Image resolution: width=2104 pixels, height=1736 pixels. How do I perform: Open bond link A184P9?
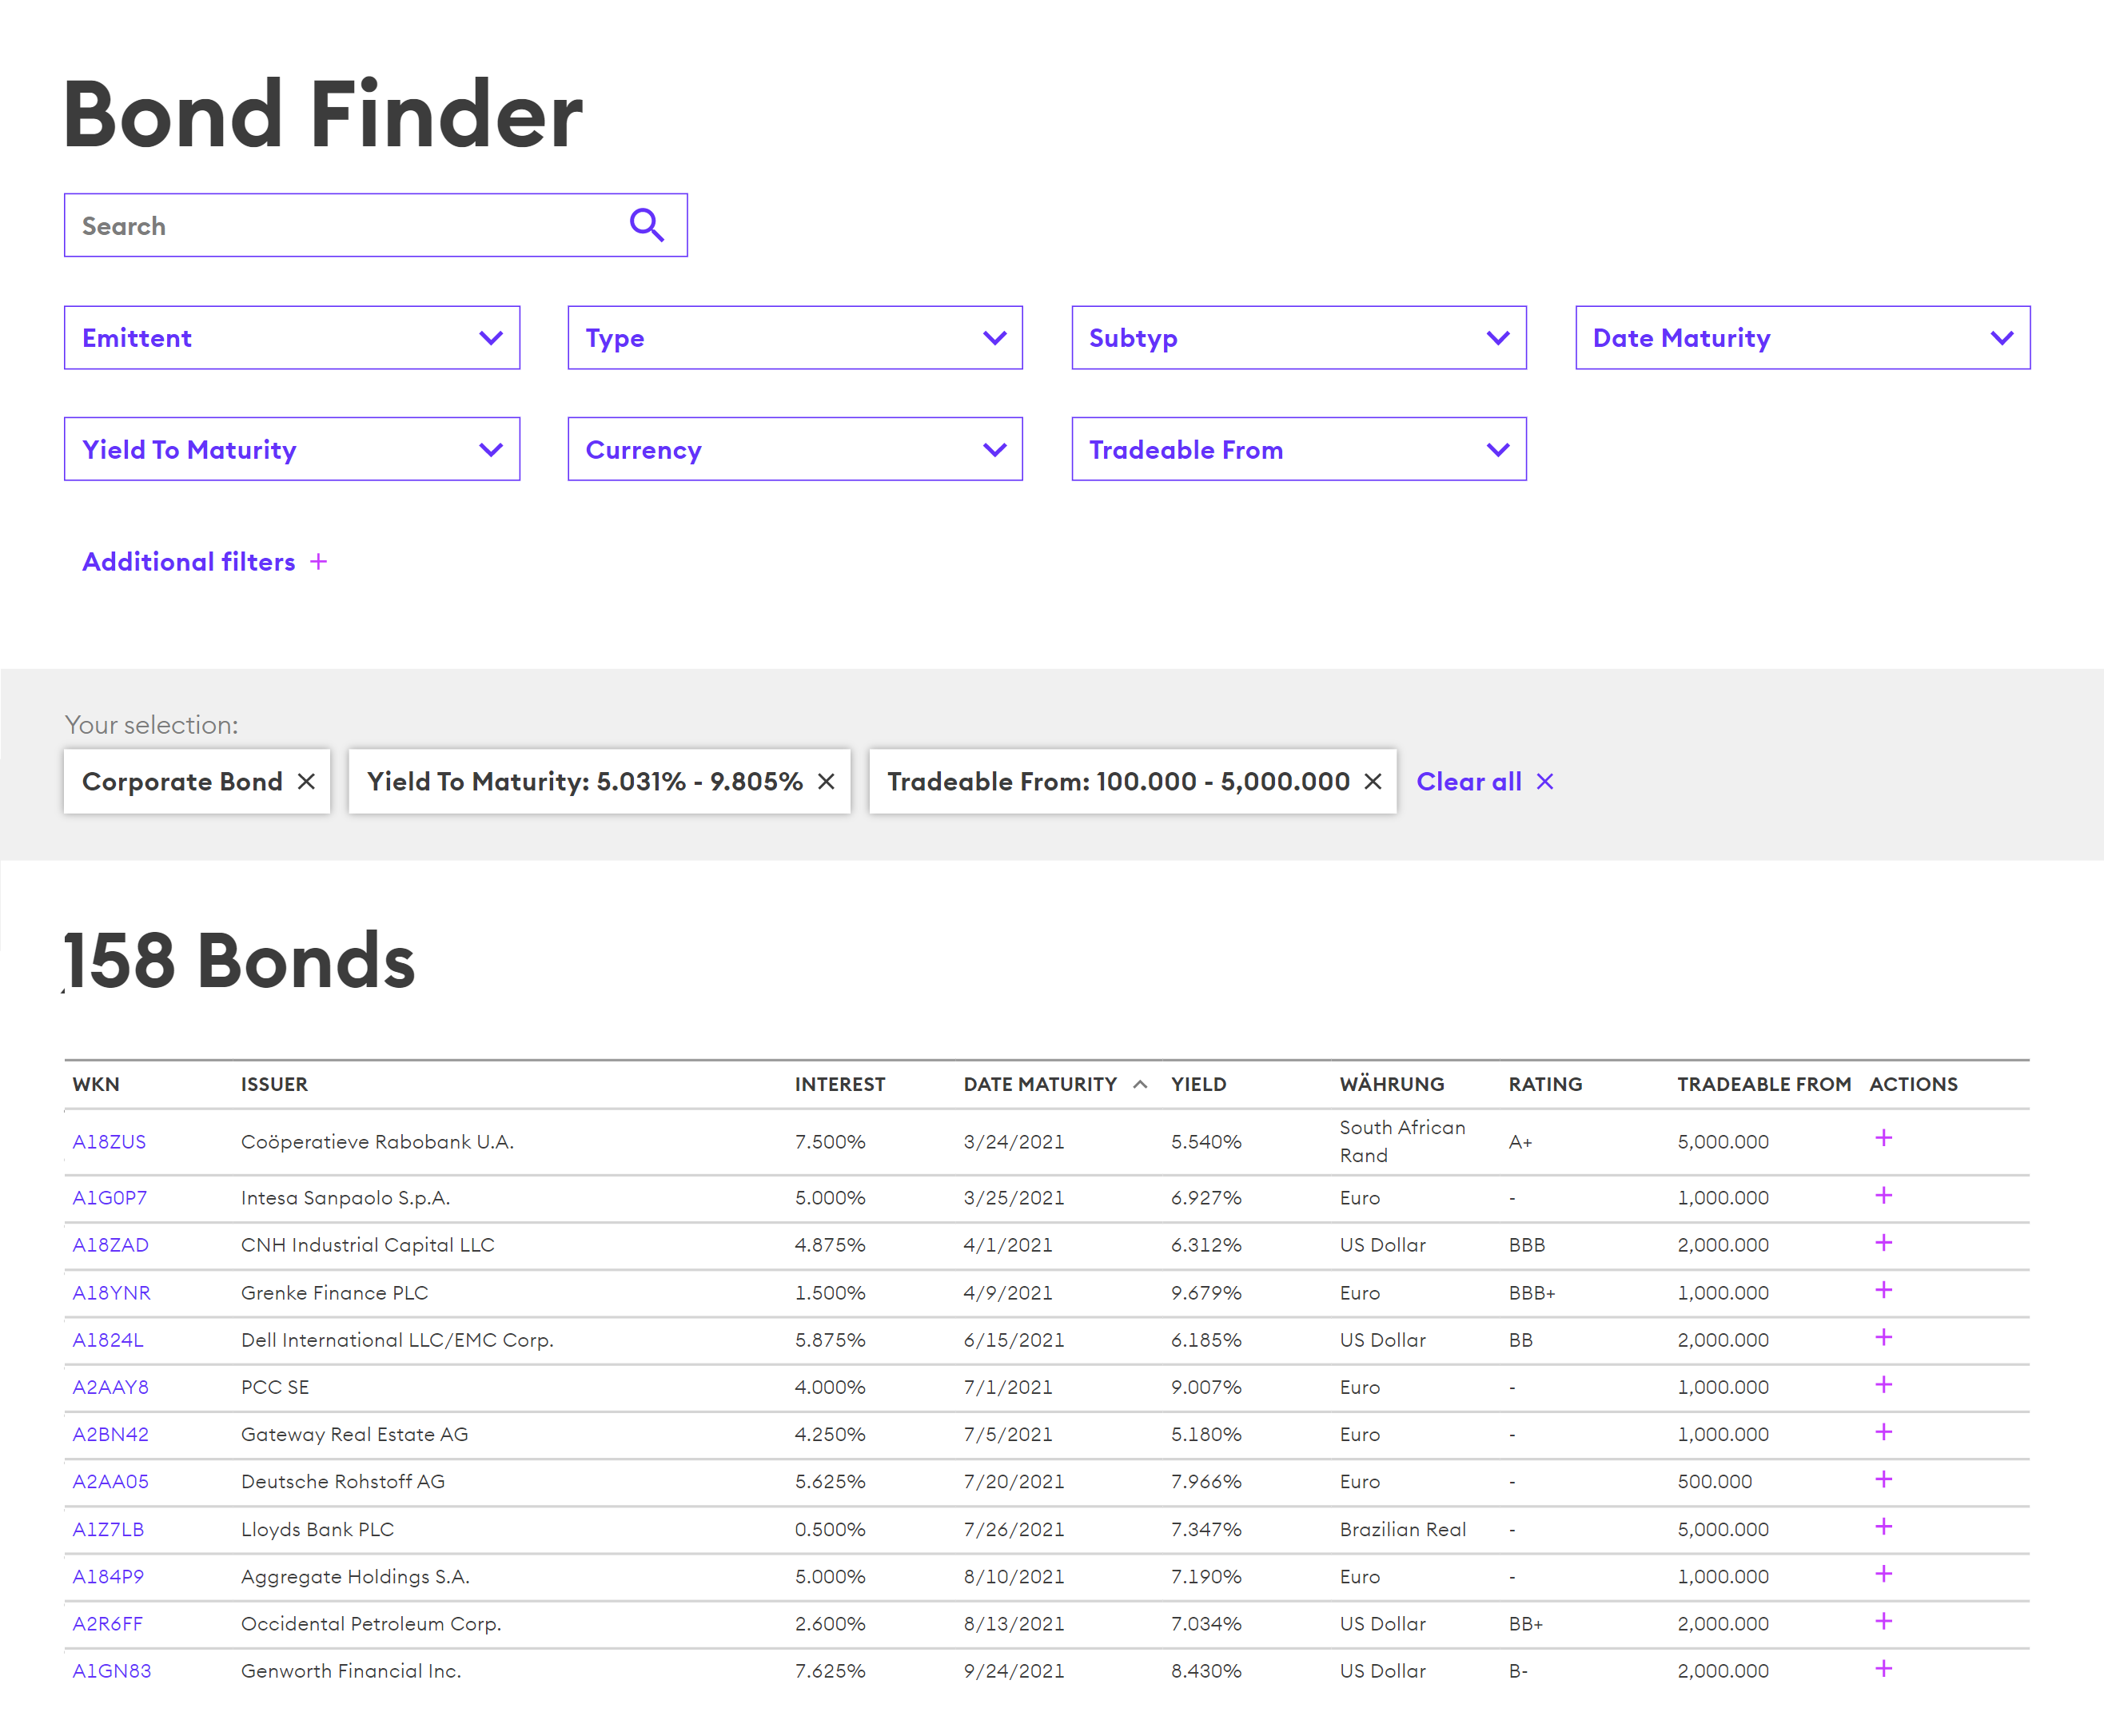108,1576
